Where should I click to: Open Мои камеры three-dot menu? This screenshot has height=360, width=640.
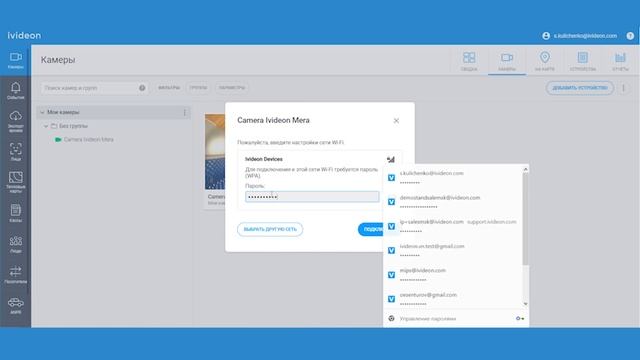pos(184,112)
